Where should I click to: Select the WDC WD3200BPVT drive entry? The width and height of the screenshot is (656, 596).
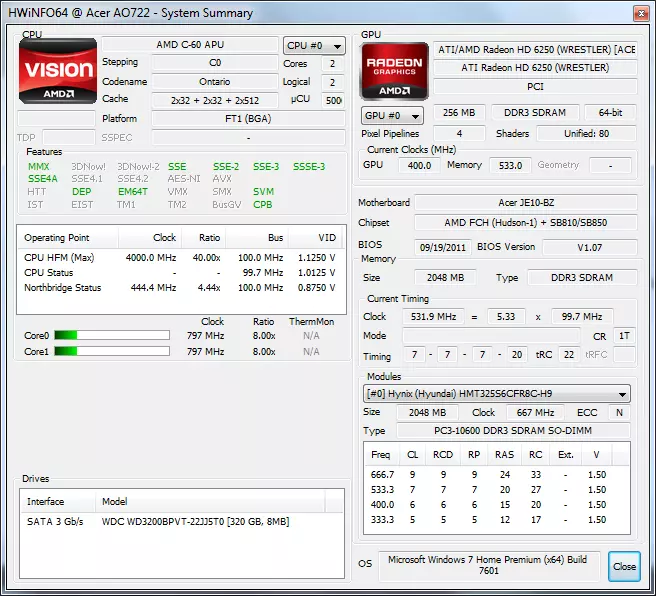click(182, 522)
